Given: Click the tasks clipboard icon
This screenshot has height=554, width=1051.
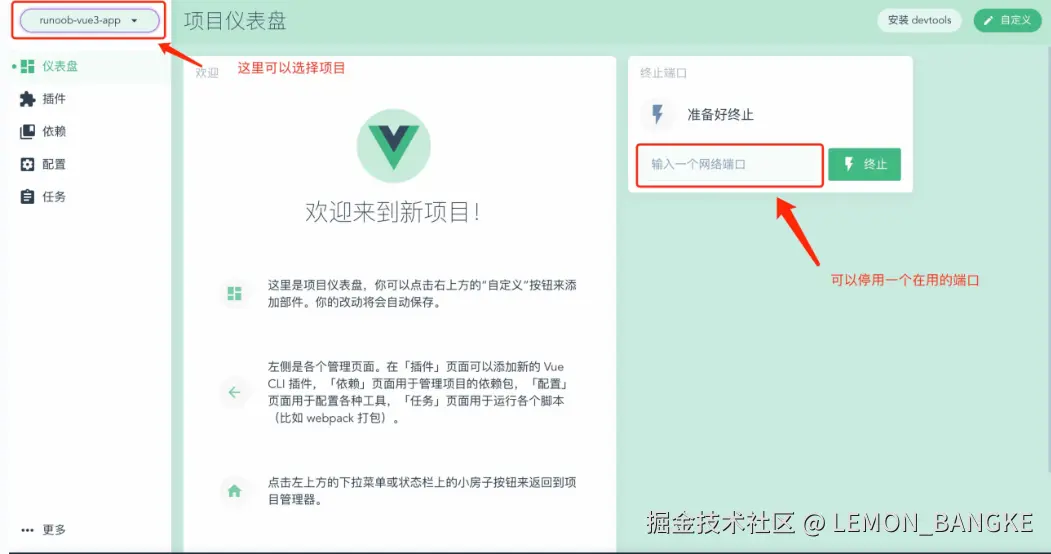Looking at the screenshot, I should pyautogui.click(x=27, y=196).
